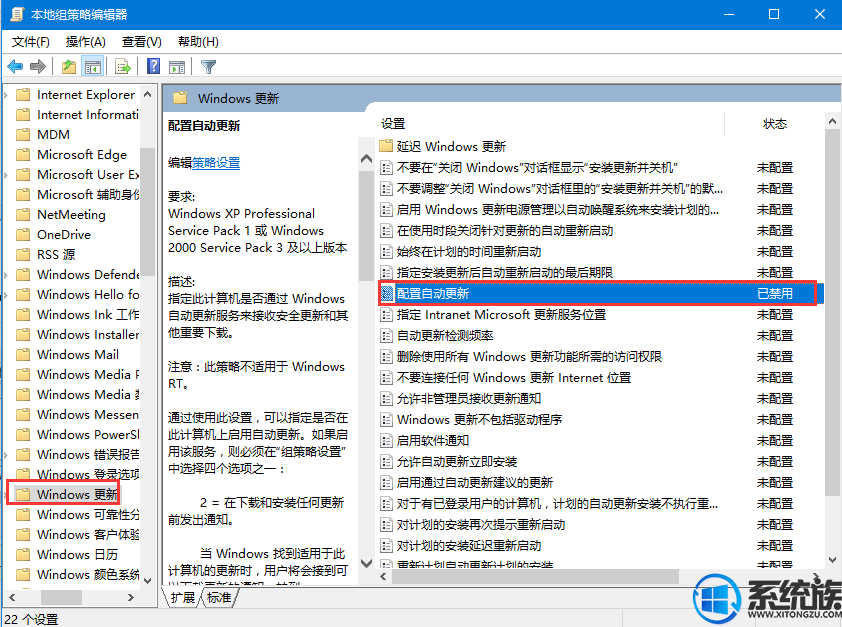This screenshot has height=627, width=842.
Task: Click the policy icon beside 配置自动更新
Action: click(387, 294)
